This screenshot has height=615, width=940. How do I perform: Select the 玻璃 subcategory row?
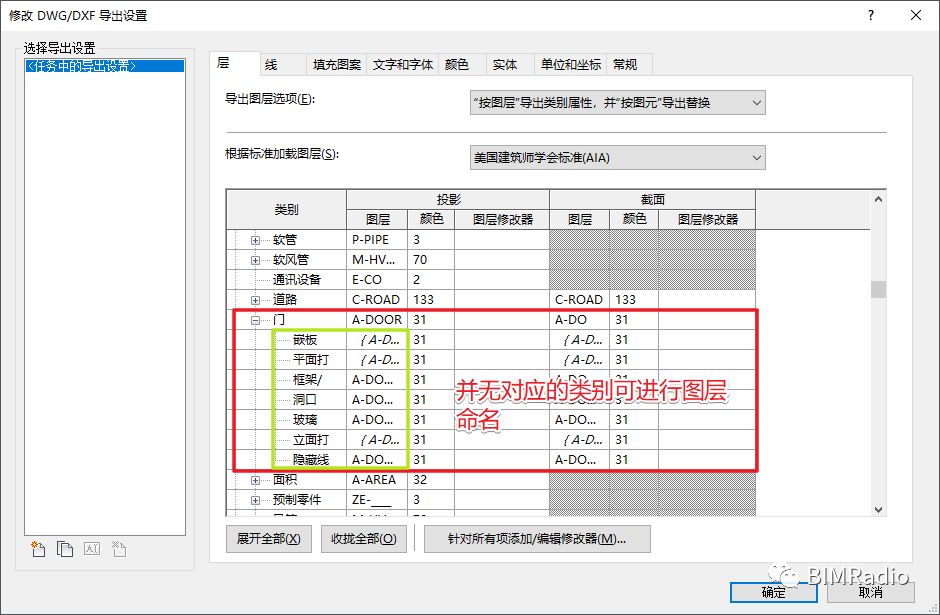[305, 420]
